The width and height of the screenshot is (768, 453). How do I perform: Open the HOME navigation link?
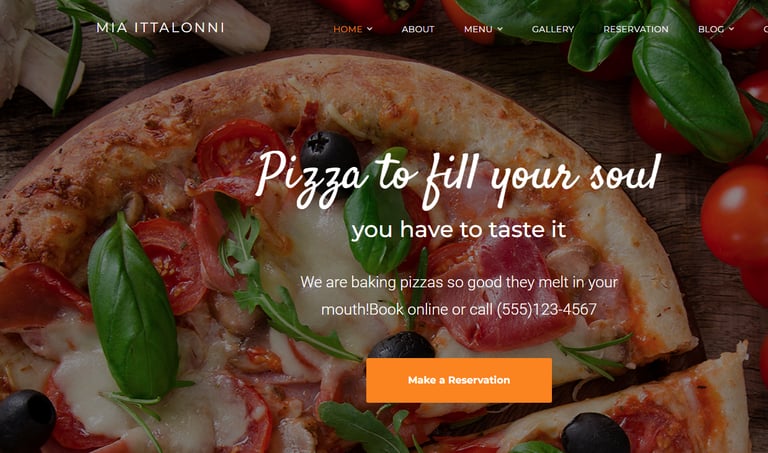[x=347, y=29]
